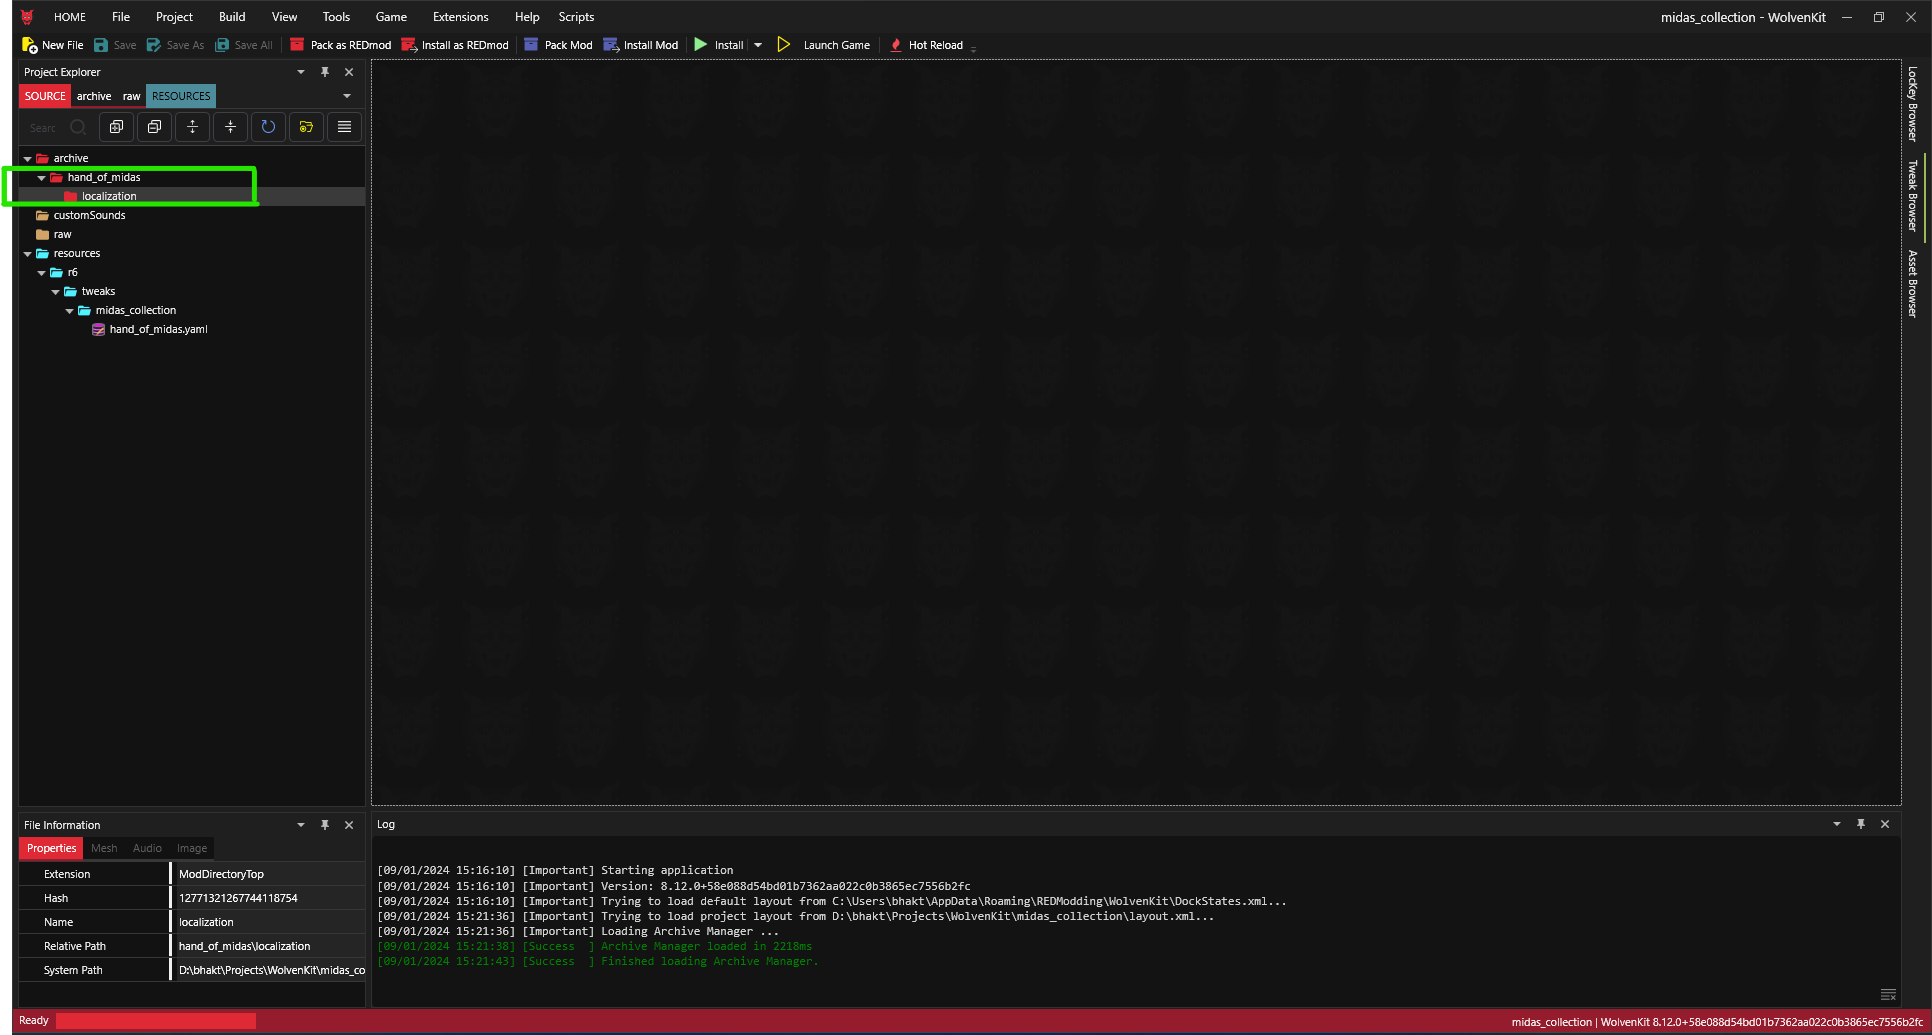
Task: Collapse the hand_of_midas folder
Action: (x=42, y=178)
